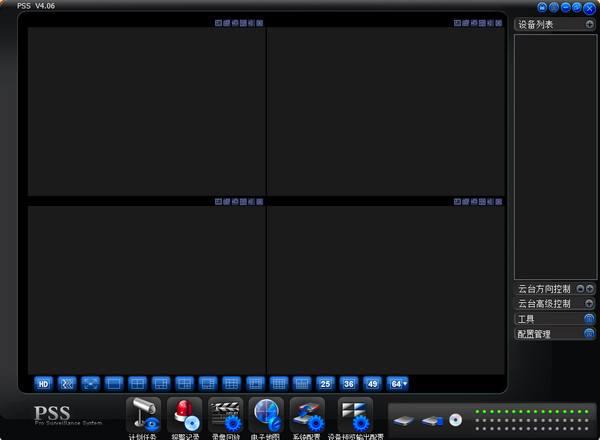Click the plus button on 云台方向控制

pos(590,288)
